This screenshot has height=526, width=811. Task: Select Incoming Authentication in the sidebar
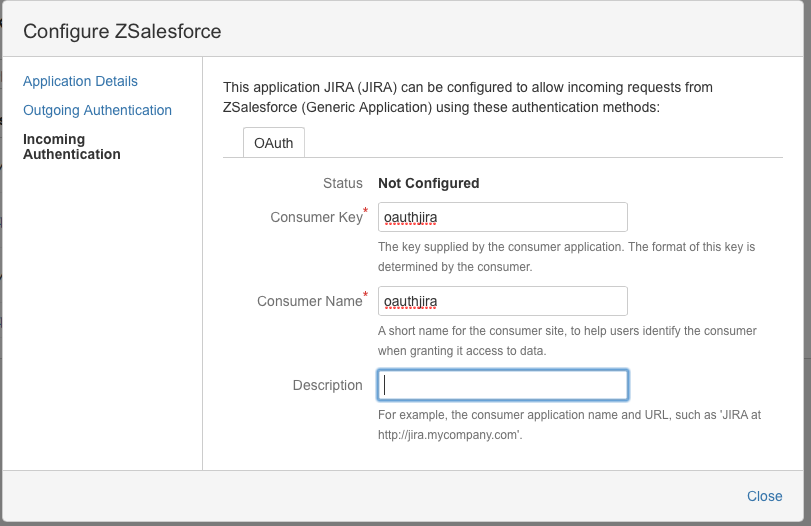tap(72, 147)
